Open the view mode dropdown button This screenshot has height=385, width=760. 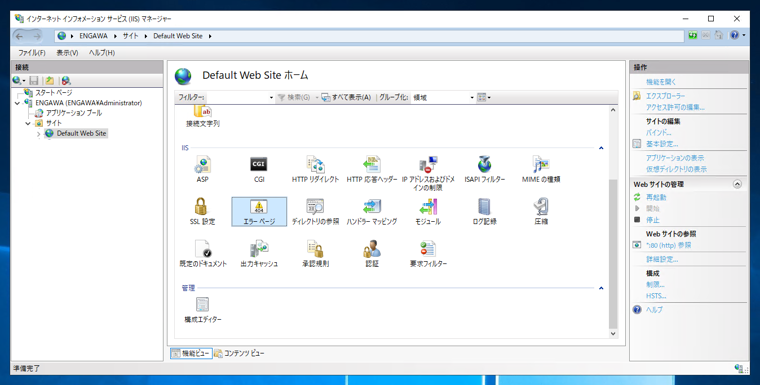point(484,97)
